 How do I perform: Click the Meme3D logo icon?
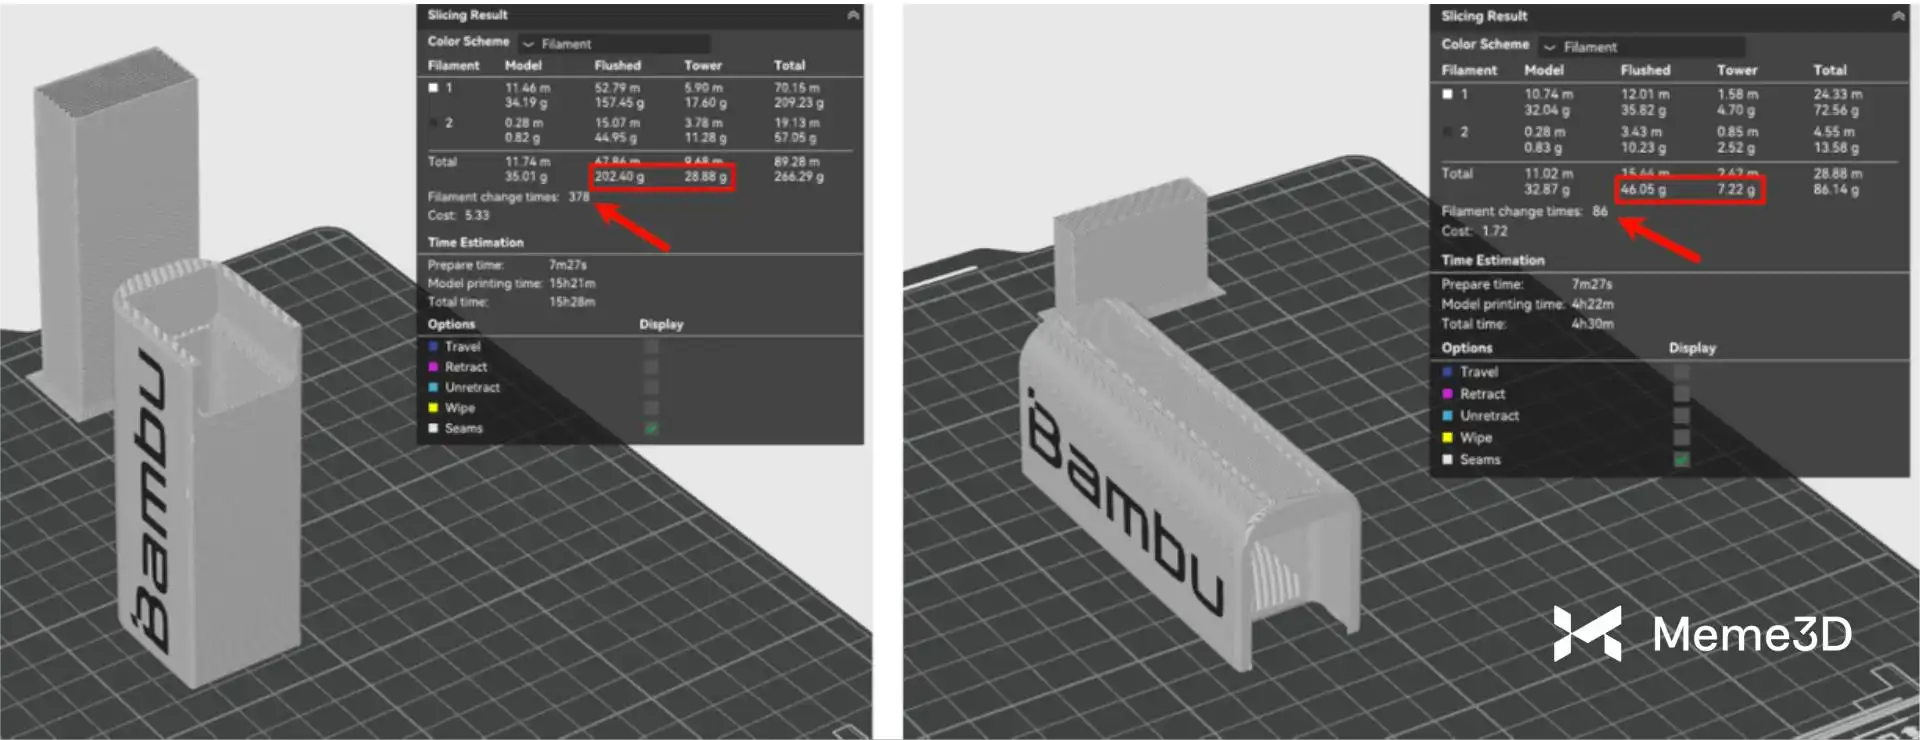[x=1586, y=633]
